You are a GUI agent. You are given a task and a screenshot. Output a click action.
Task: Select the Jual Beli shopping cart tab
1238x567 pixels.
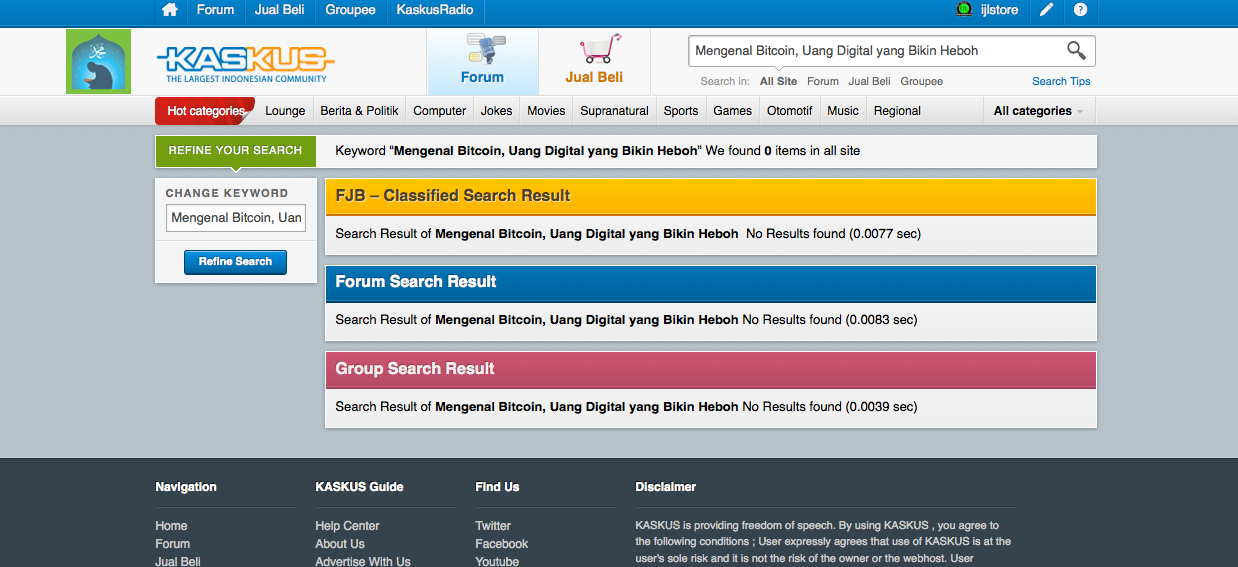594,61
